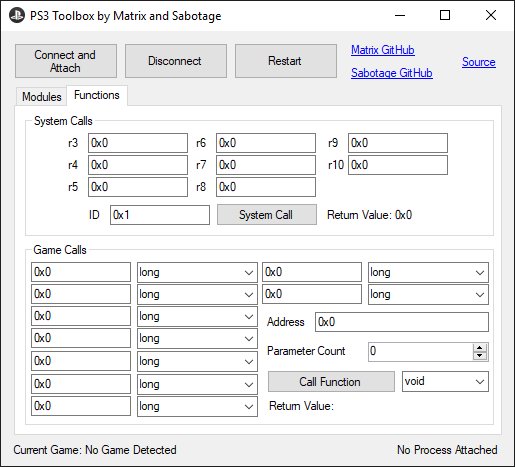The image size is (515, 467).
Task: Focus the r8 register field
Action: point(266,187)
